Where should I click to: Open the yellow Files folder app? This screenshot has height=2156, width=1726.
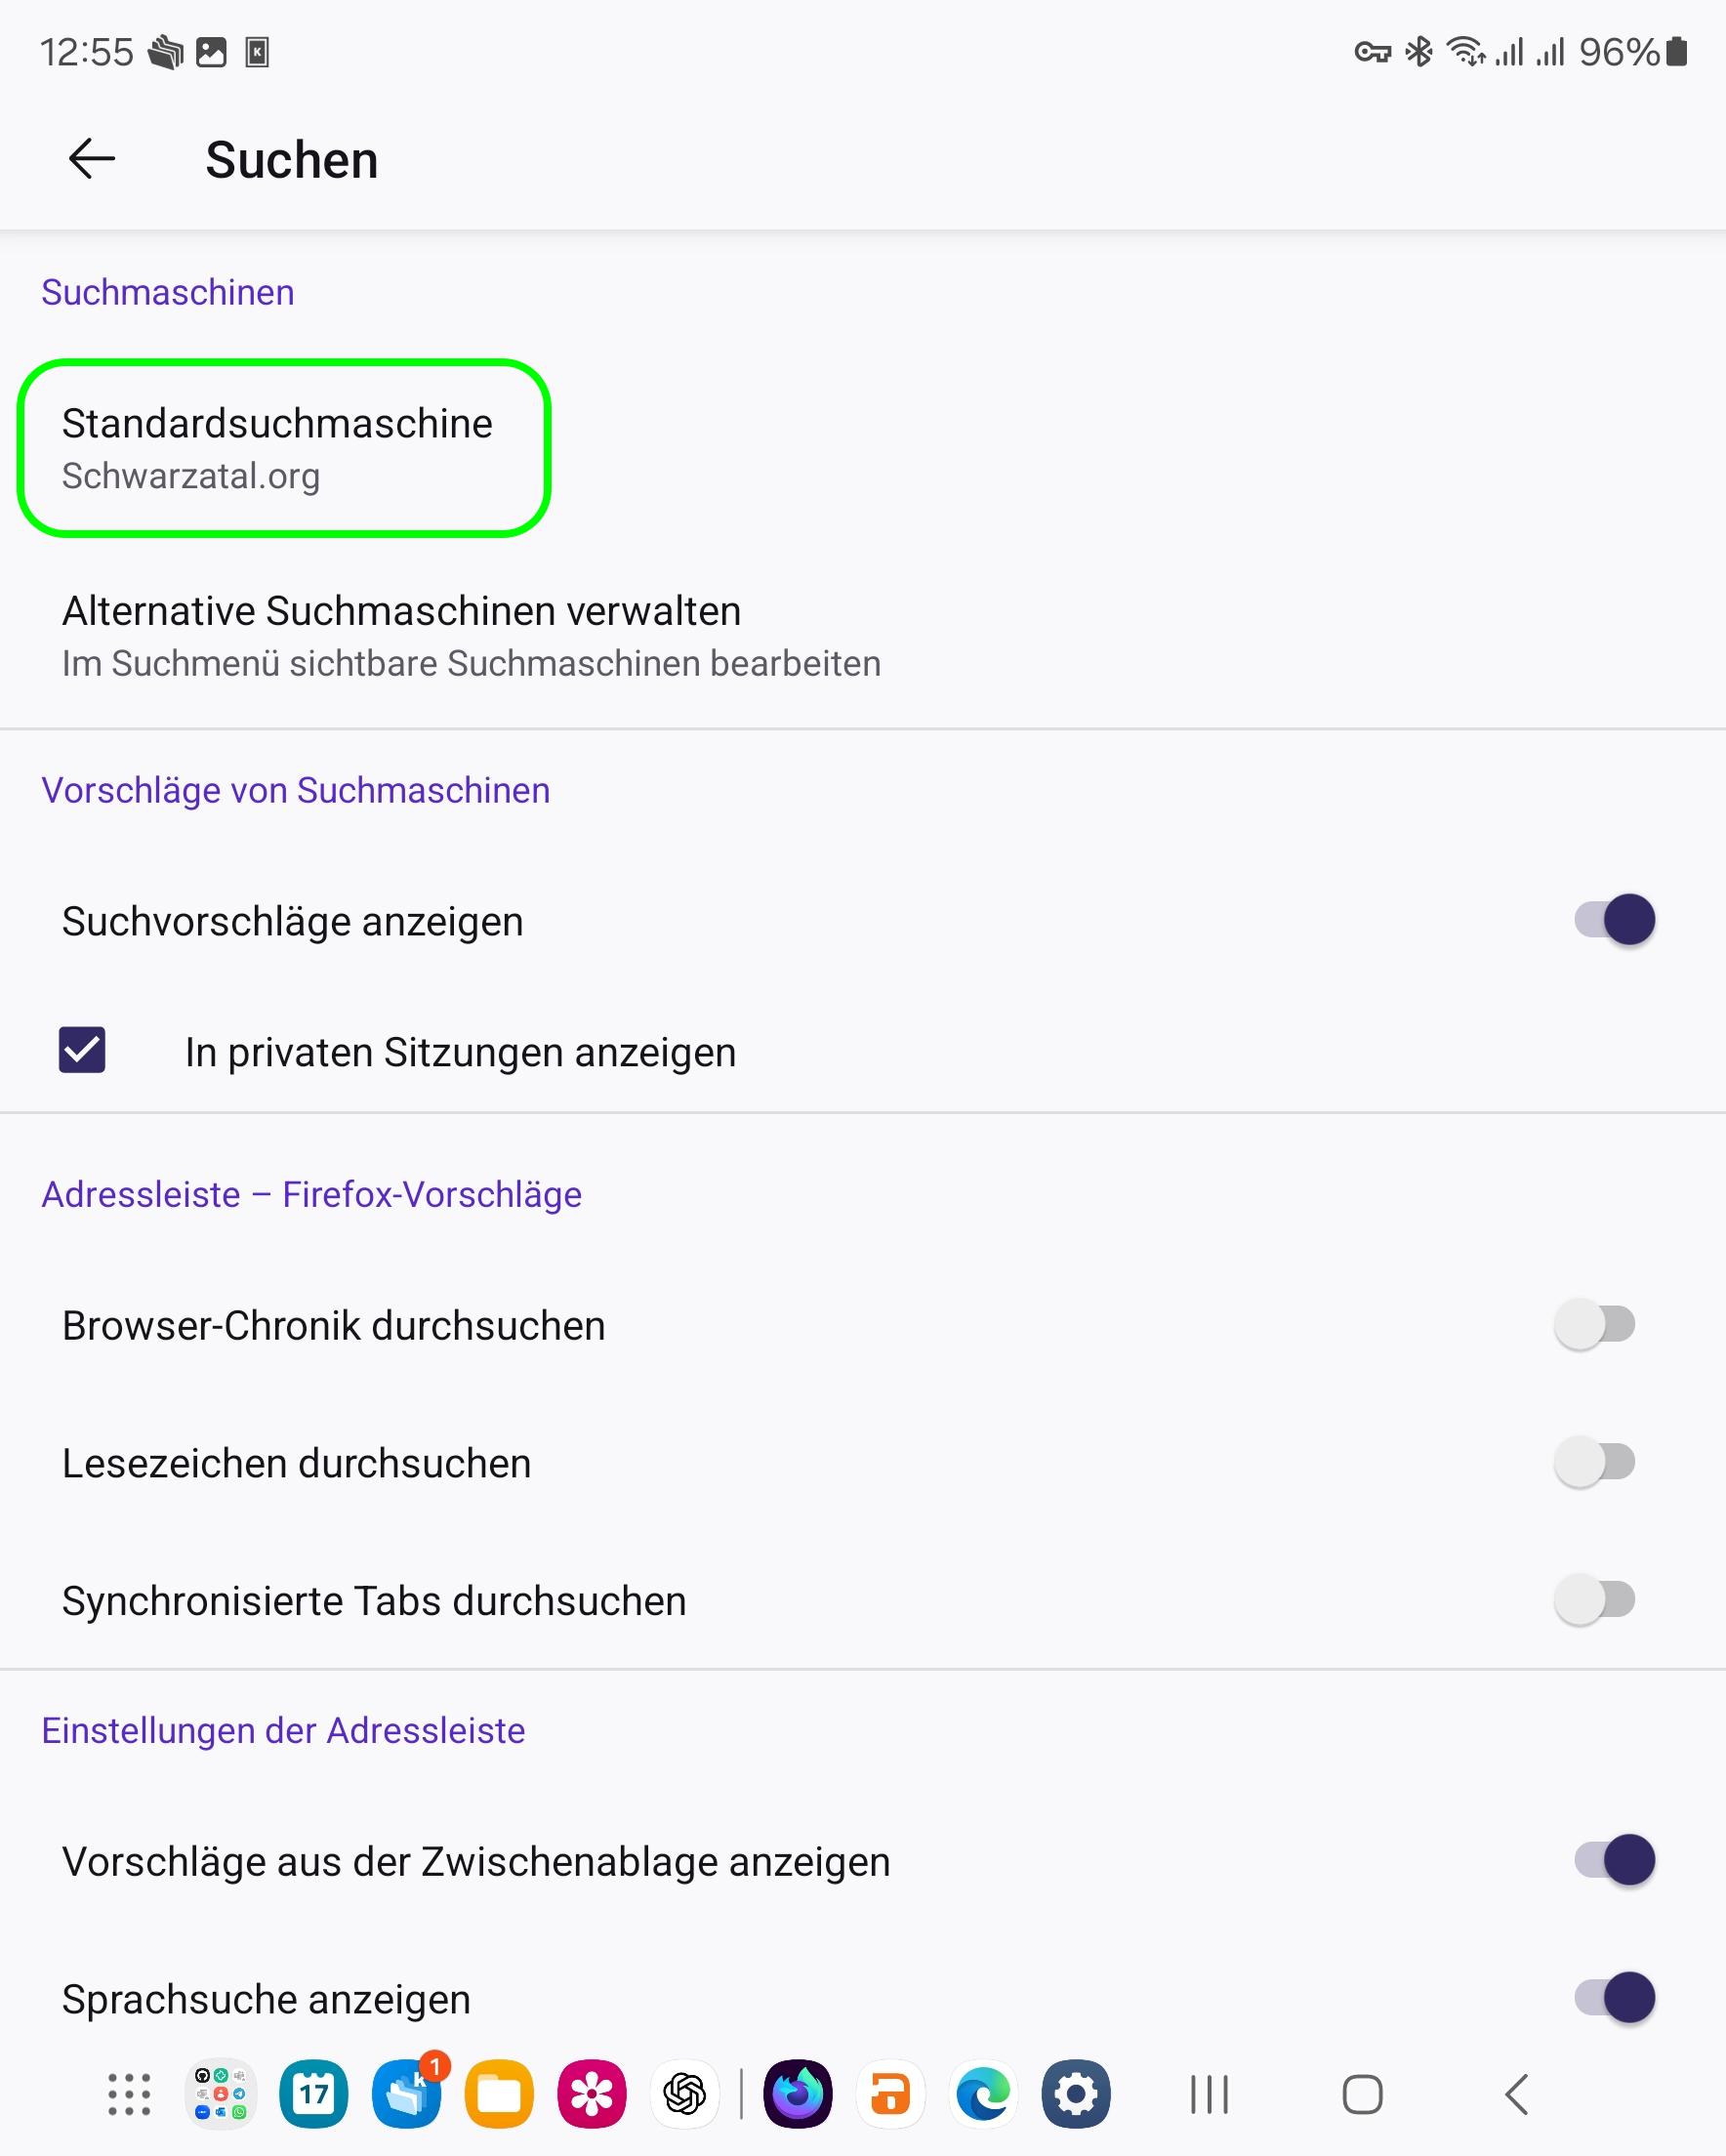[x=499, y=2094]
